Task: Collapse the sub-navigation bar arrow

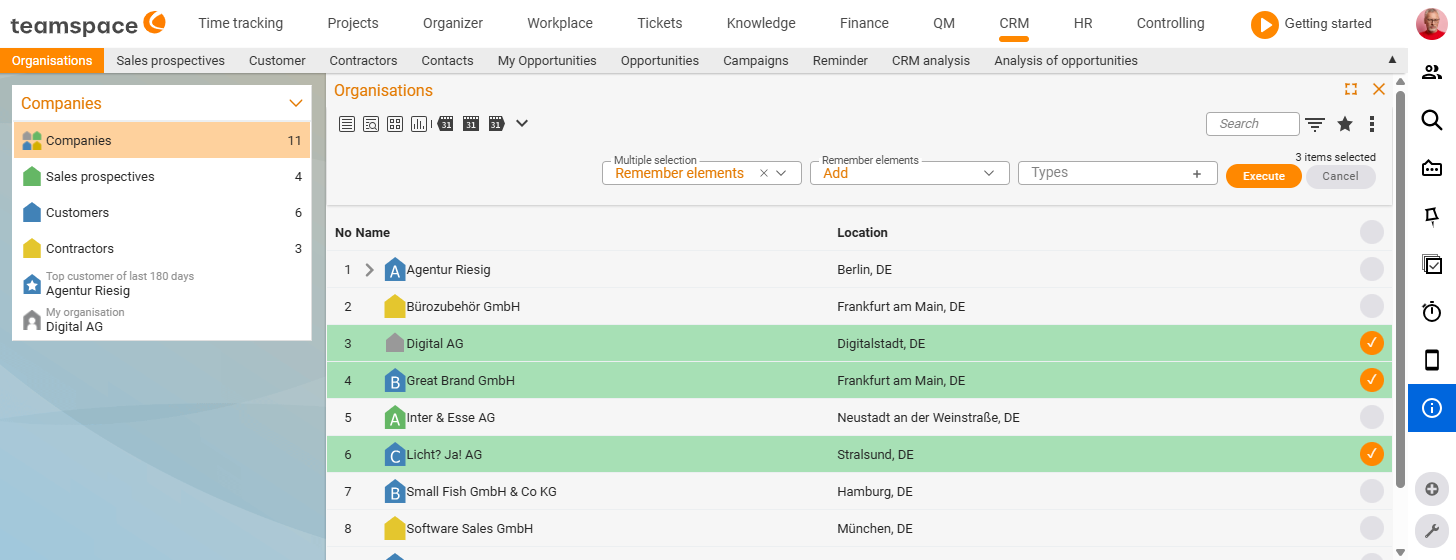Action: point(1393,60)
